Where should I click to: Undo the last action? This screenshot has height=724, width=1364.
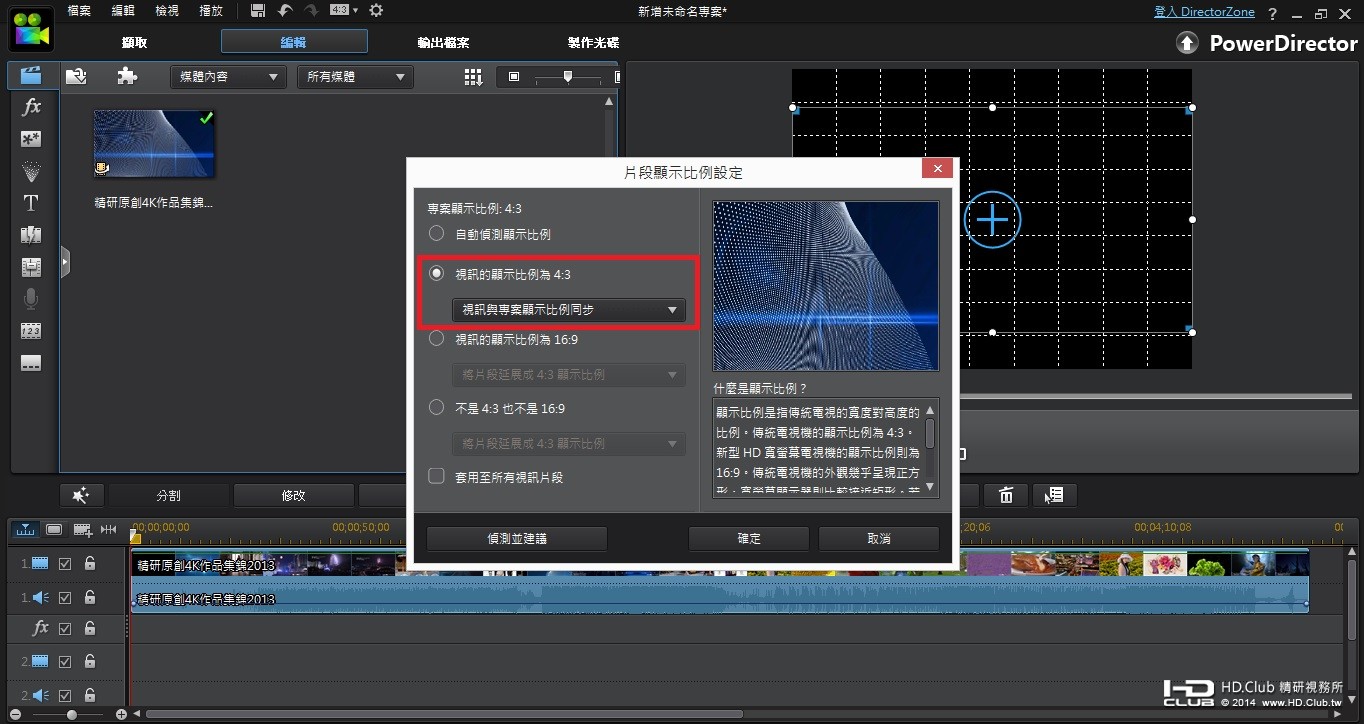(x=285, y=10)
